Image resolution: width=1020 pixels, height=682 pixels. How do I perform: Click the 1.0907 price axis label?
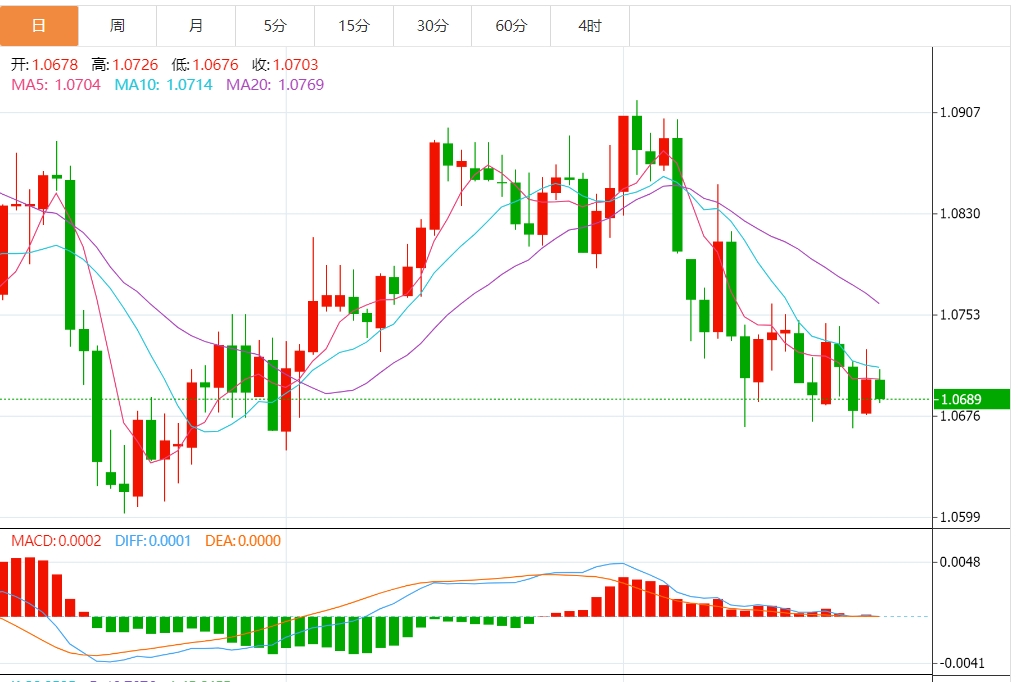[x=960, y=113]
